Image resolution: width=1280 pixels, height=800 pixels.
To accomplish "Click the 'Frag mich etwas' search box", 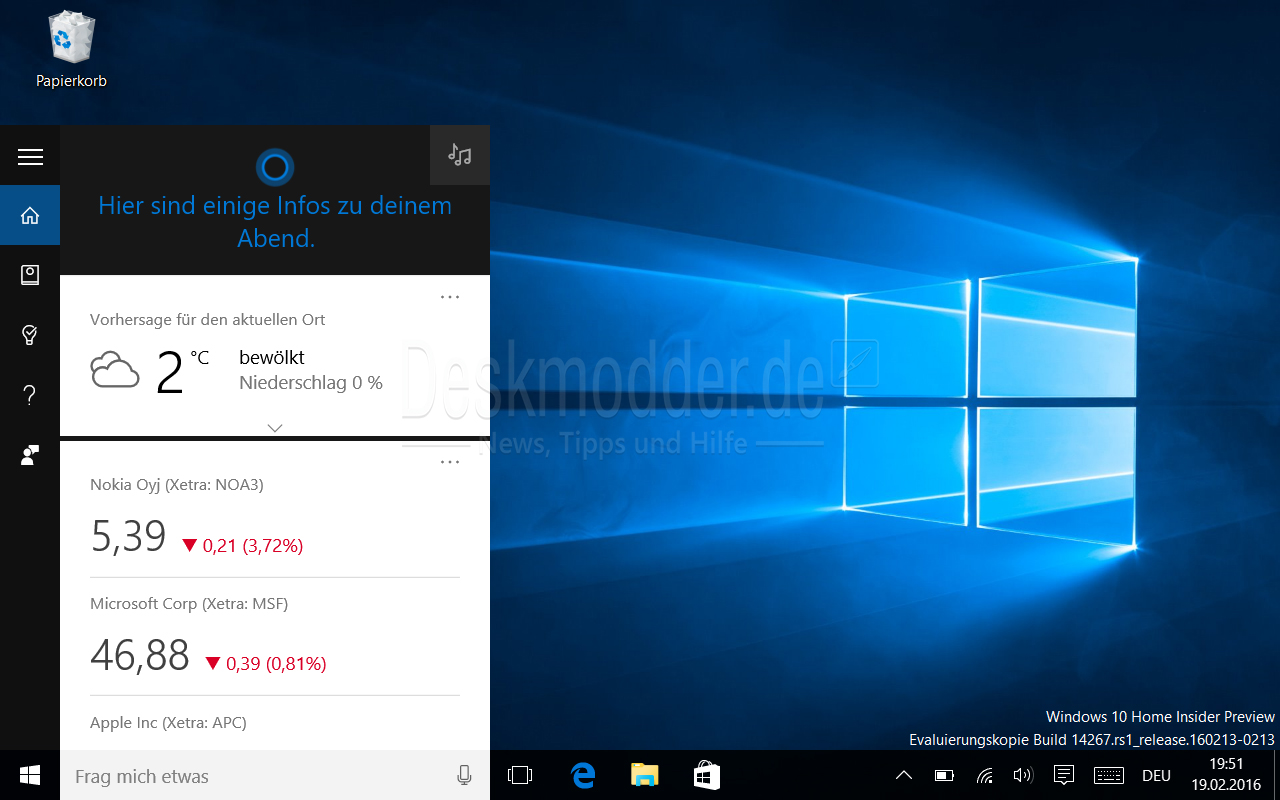I will click(275, 775).
